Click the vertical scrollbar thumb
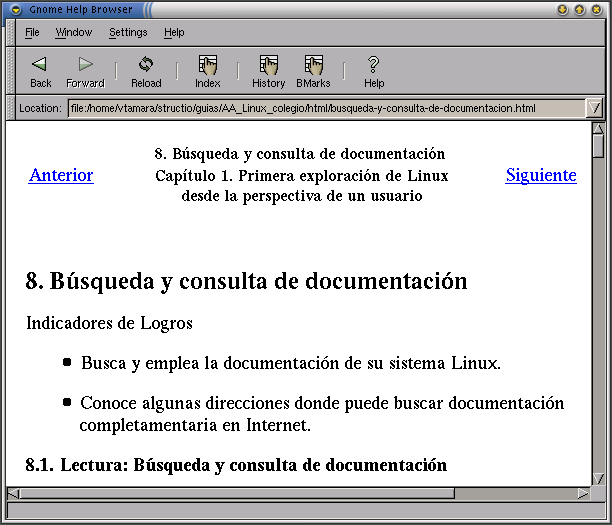This screenshot has height=525, width=612. tap(598, 146)
